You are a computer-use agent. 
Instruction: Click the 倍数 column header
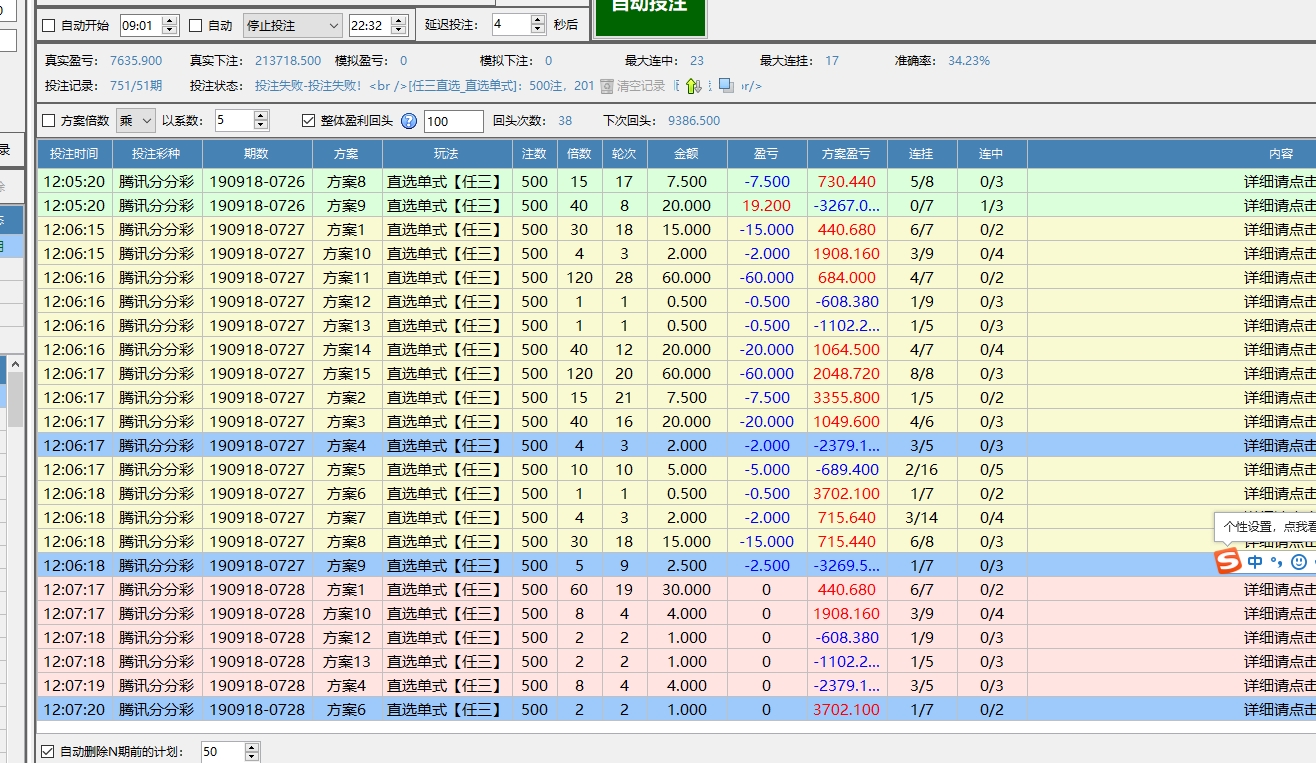tap(579, 154)
